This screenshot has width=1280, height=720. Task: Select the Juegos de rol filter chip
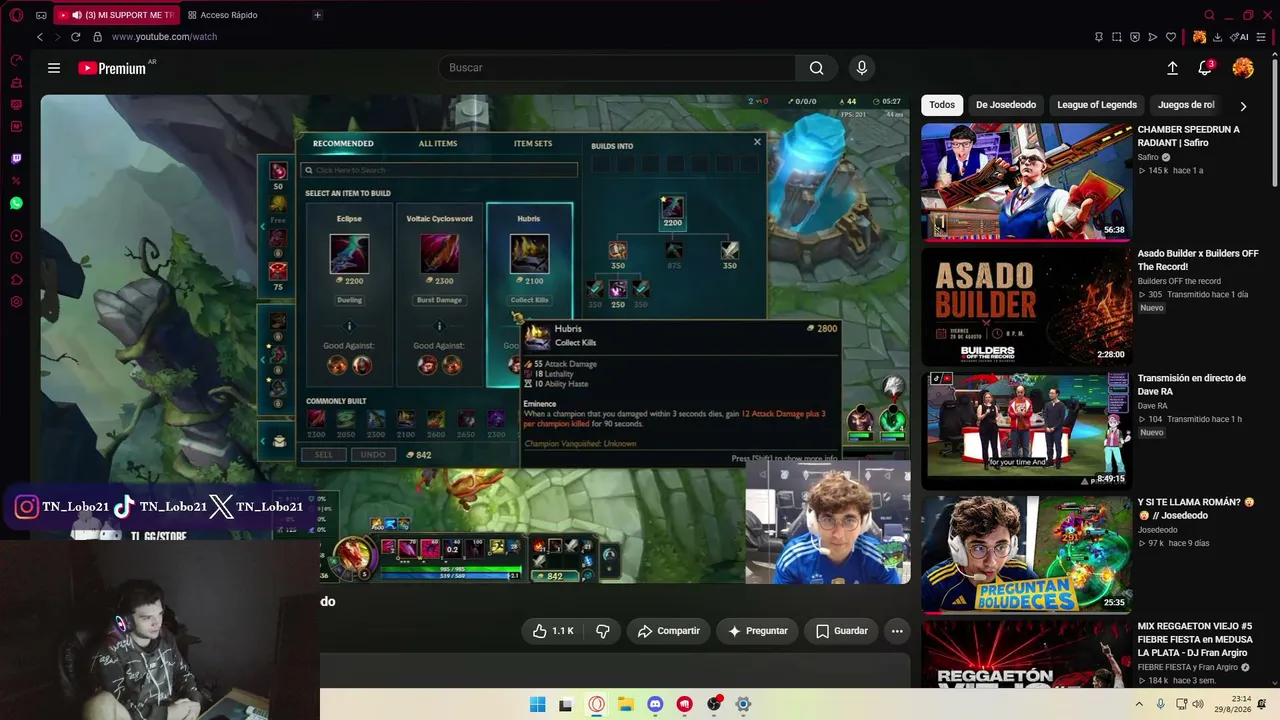coord(1186,105)
